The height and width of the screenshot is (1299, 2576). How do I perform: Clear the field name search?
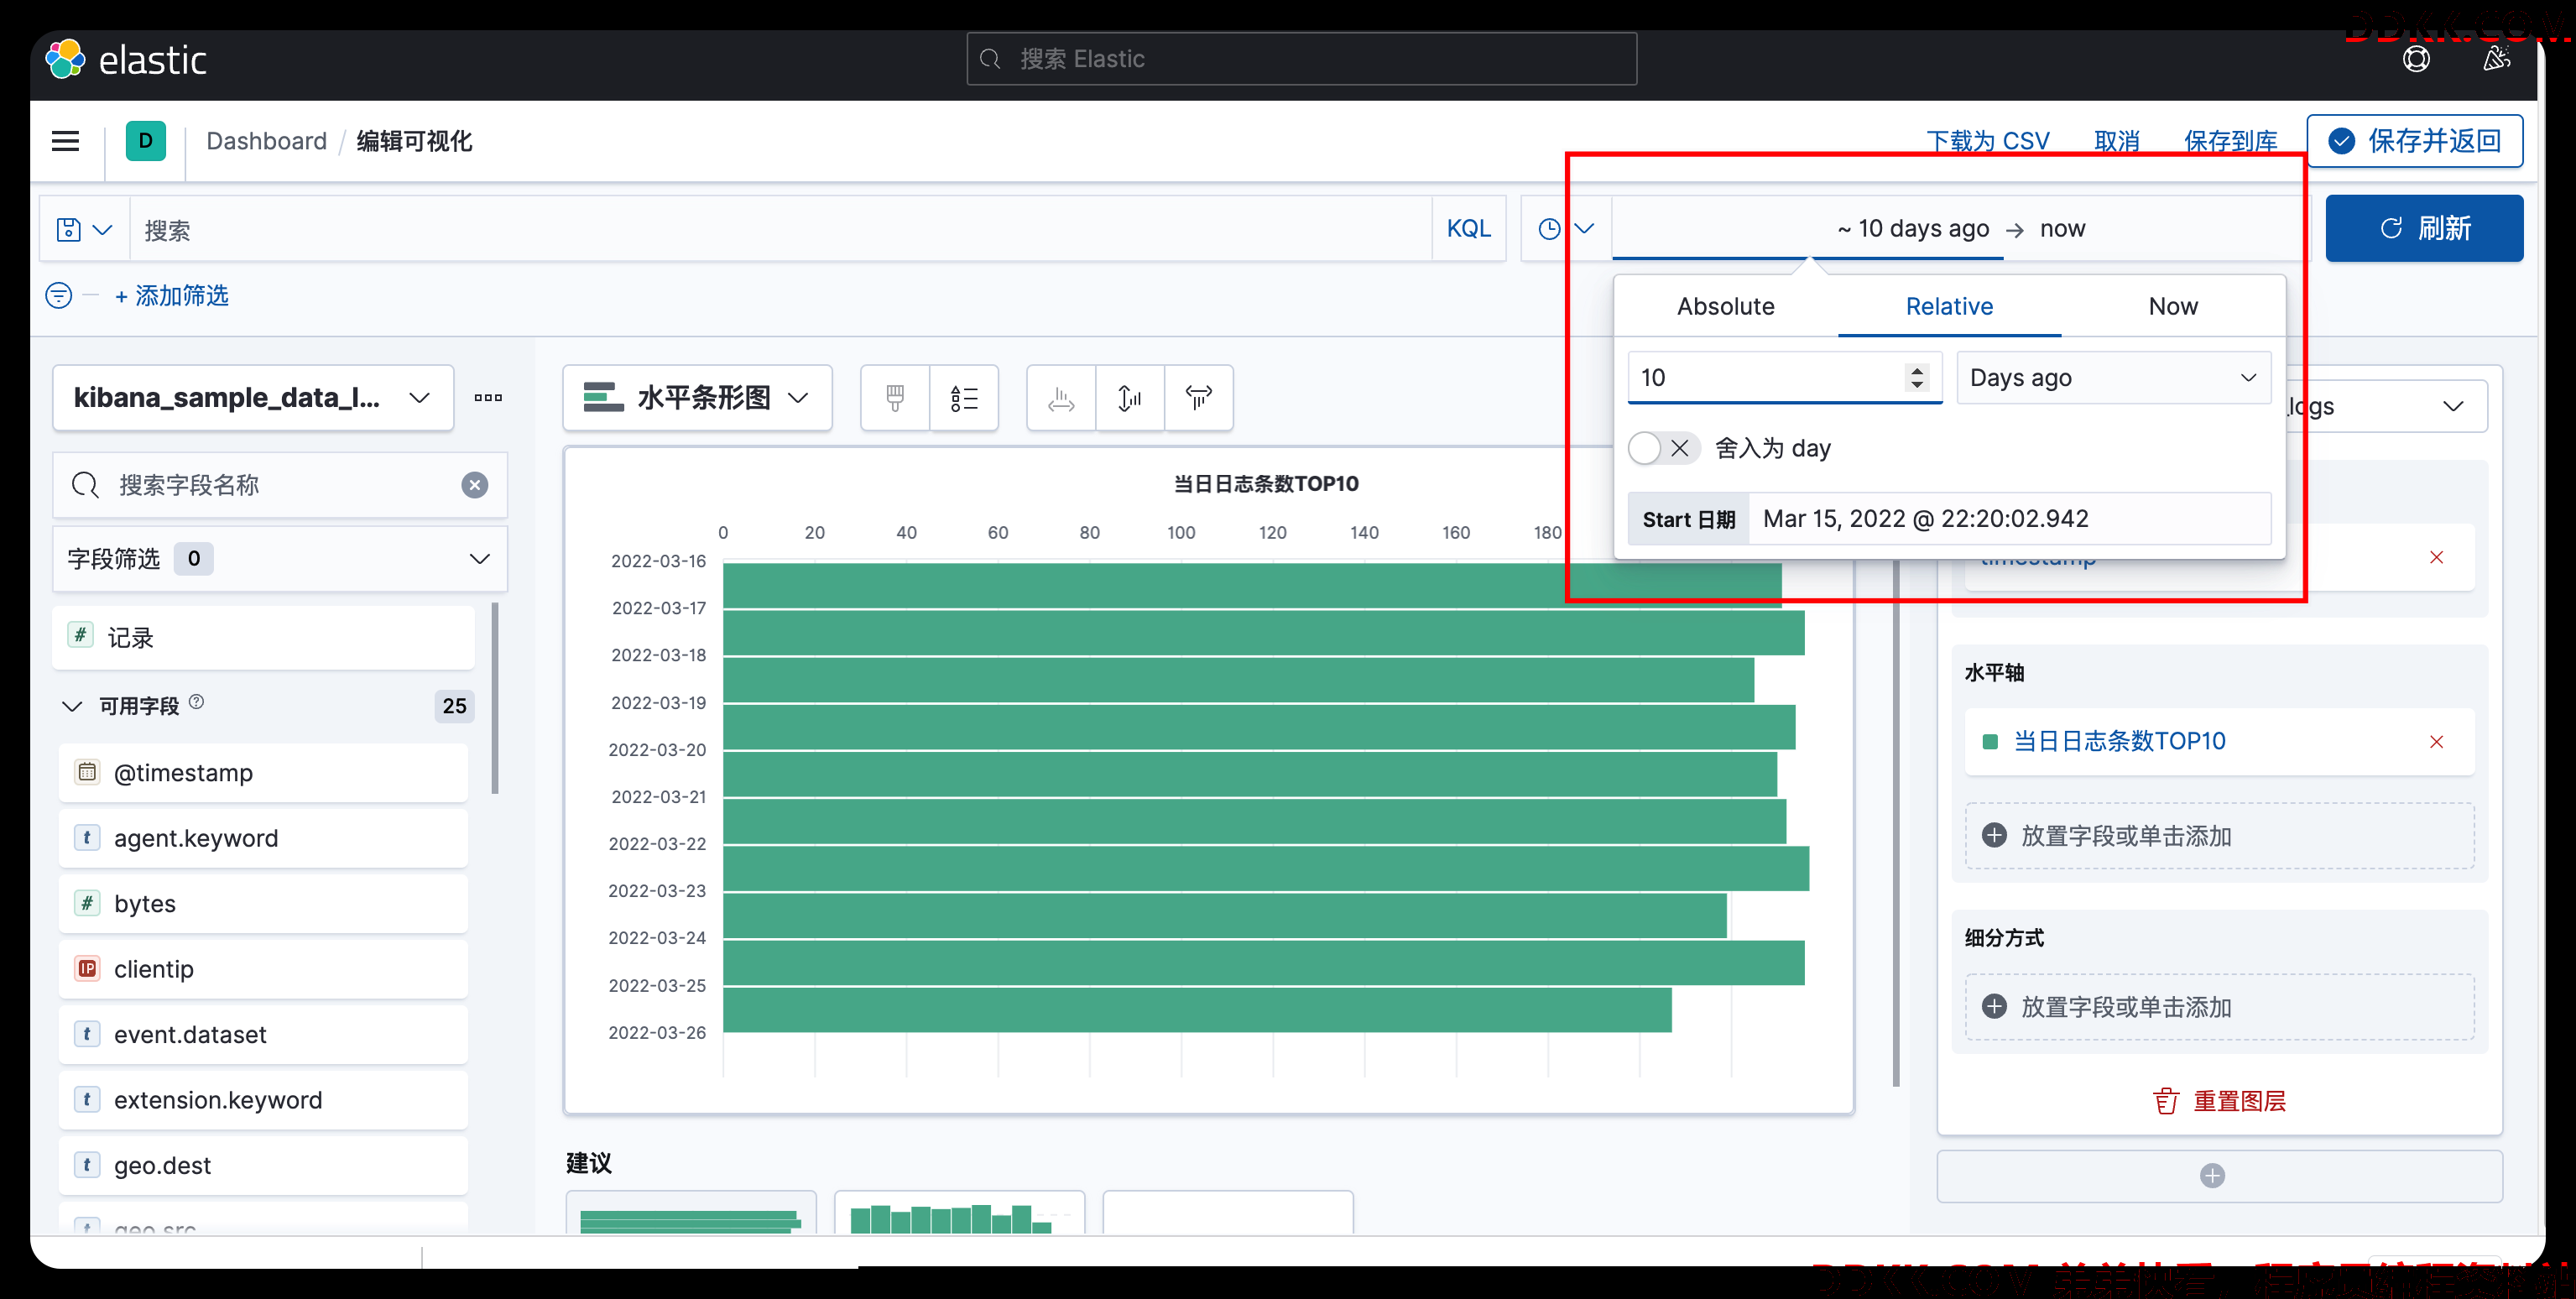tap(475, 485)
